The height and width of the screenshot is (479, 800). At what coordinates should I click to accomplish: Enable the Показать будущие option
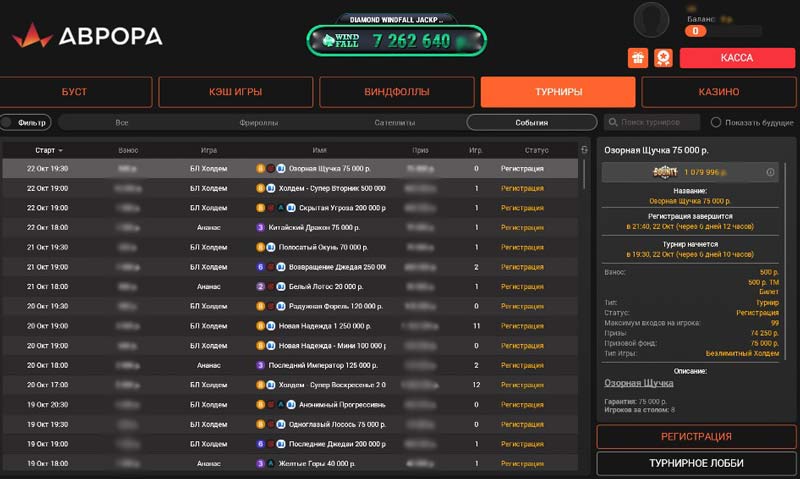(x=716, y=123)
